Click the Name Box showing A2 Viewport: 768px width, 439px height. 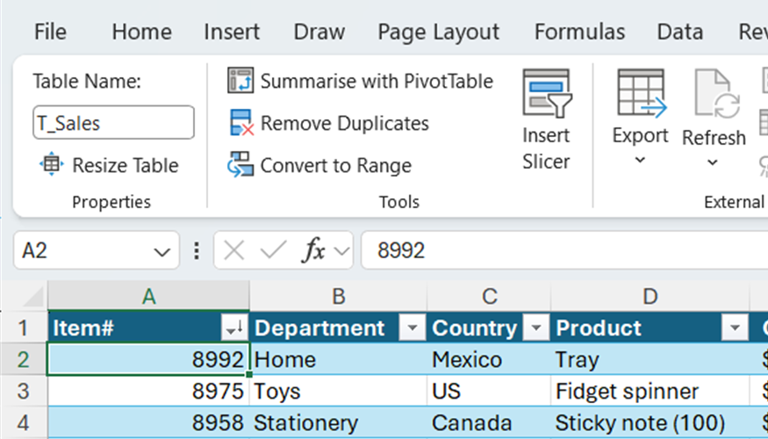(96, 251)
